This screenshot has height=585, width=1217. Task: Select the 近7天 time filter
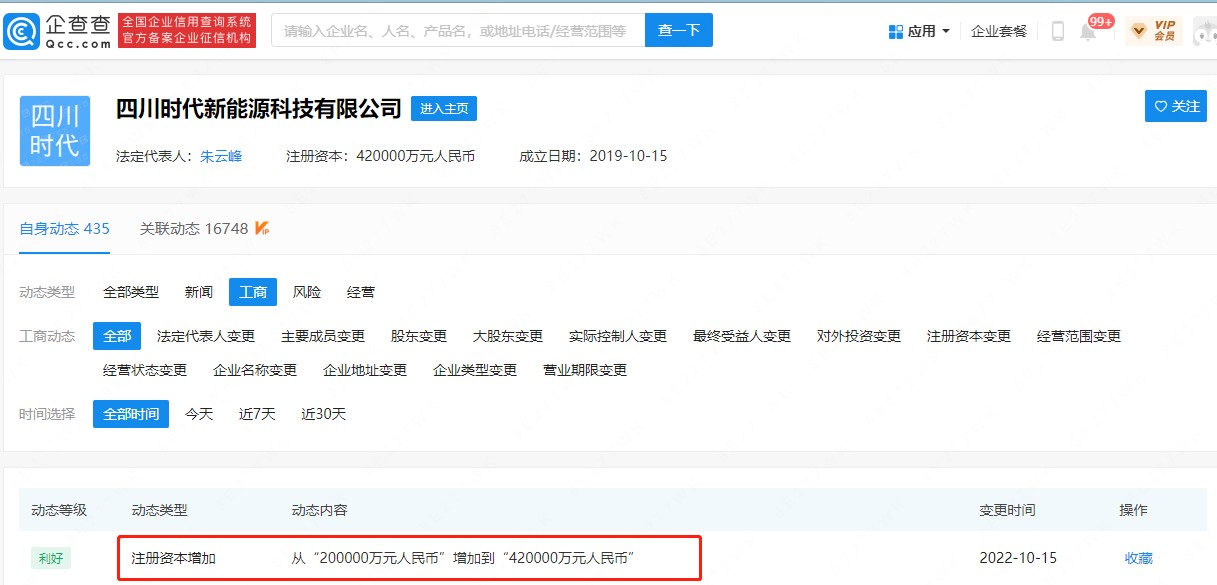257,414
